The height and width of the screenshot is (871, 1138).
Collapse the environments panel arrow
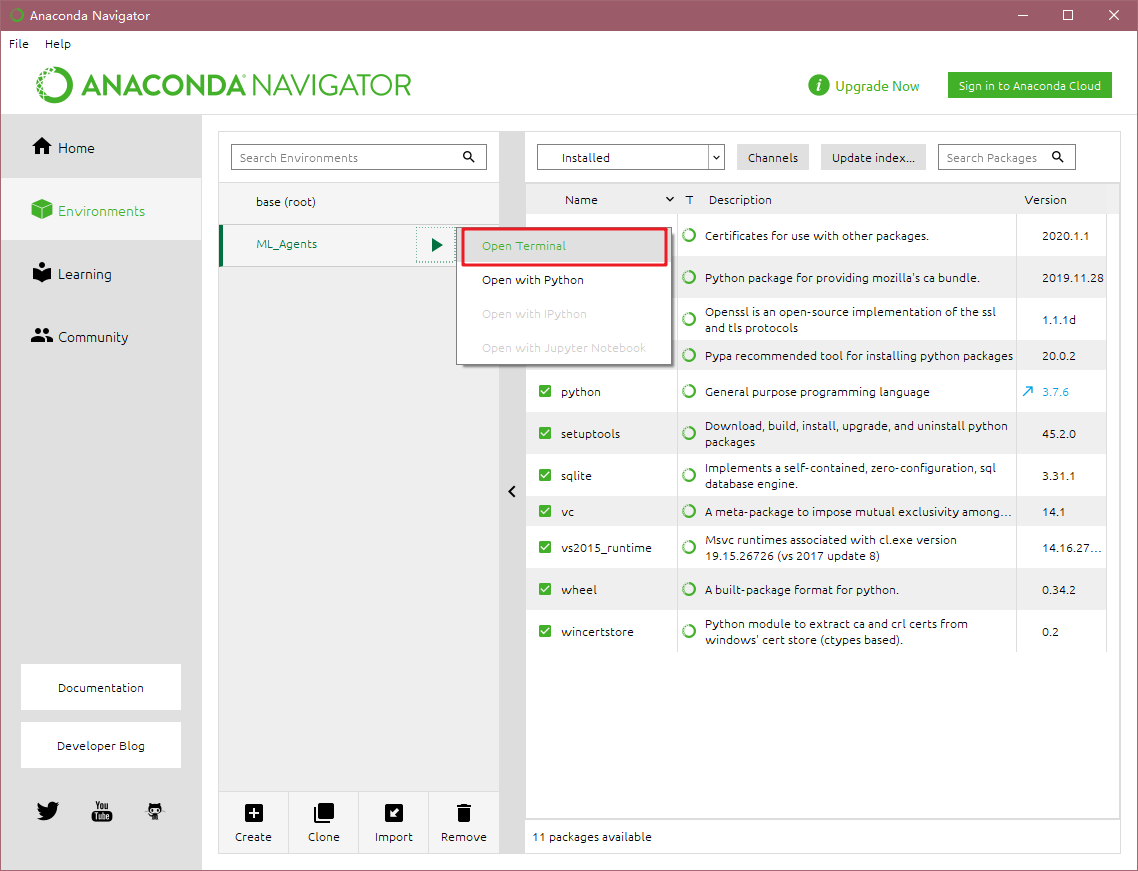(x=512, y=491)
